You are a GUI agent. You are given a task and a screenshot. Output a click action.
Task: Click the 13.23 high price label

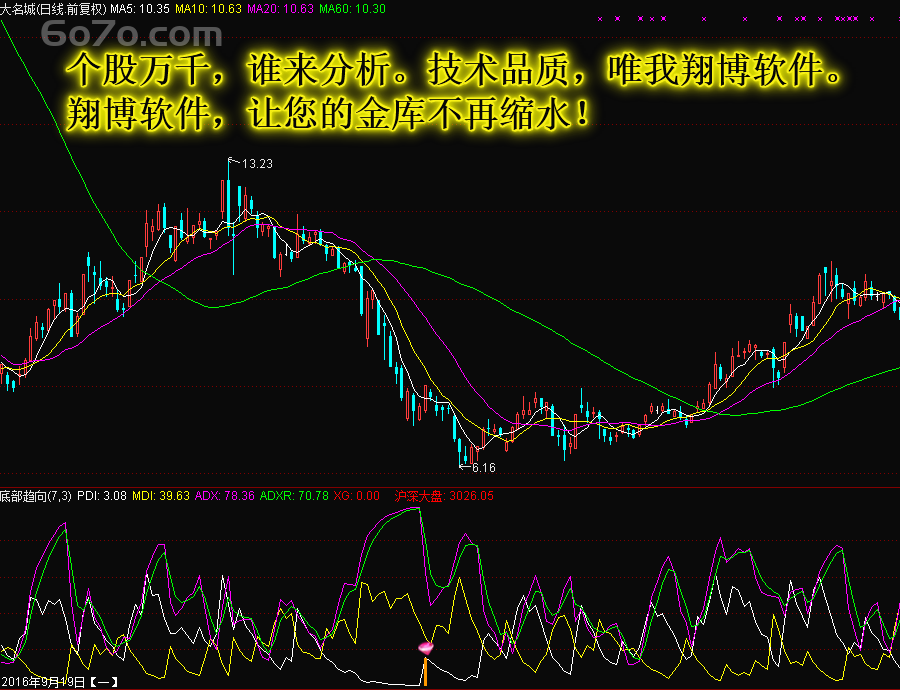[257, 164]
